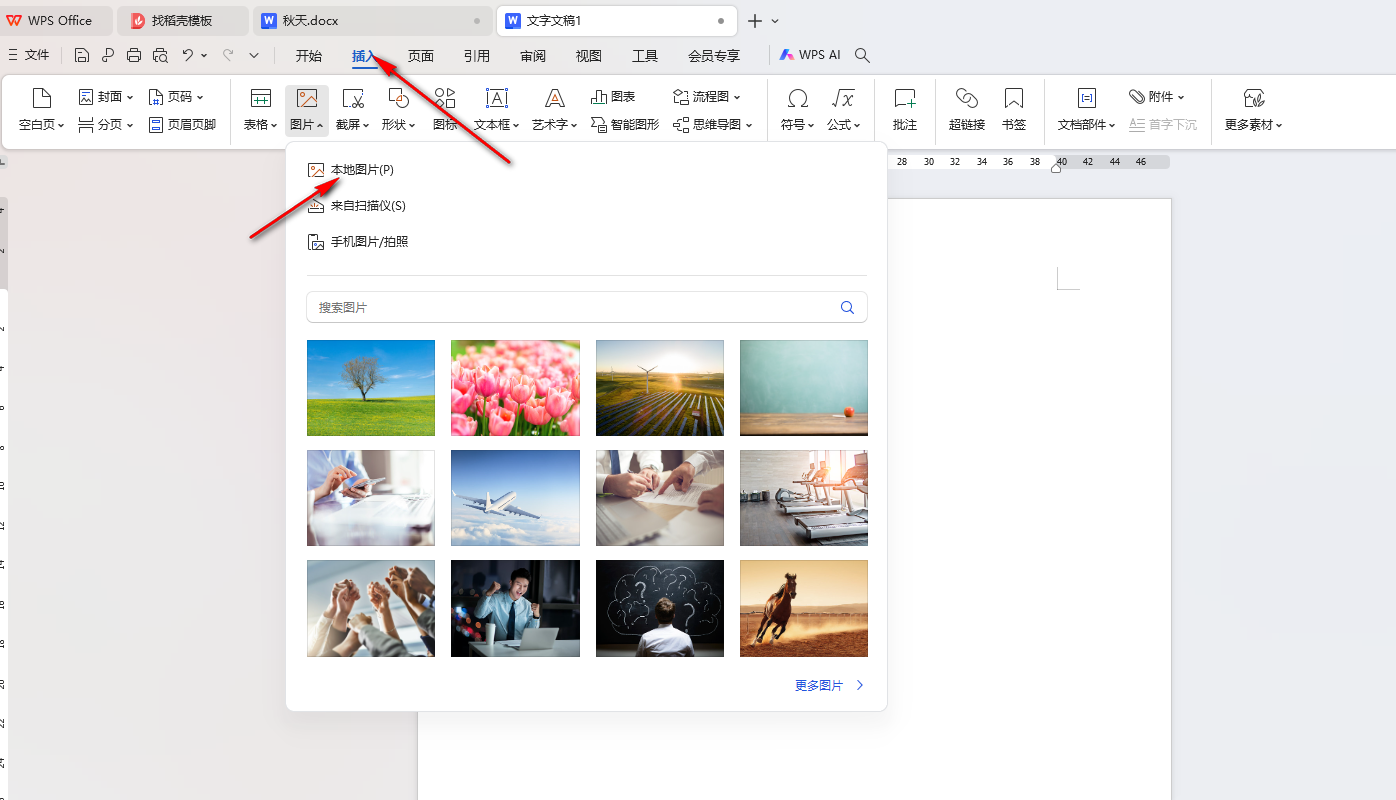
Task: Insert a table using the 表格 icon
Action: tap(260, 108)
